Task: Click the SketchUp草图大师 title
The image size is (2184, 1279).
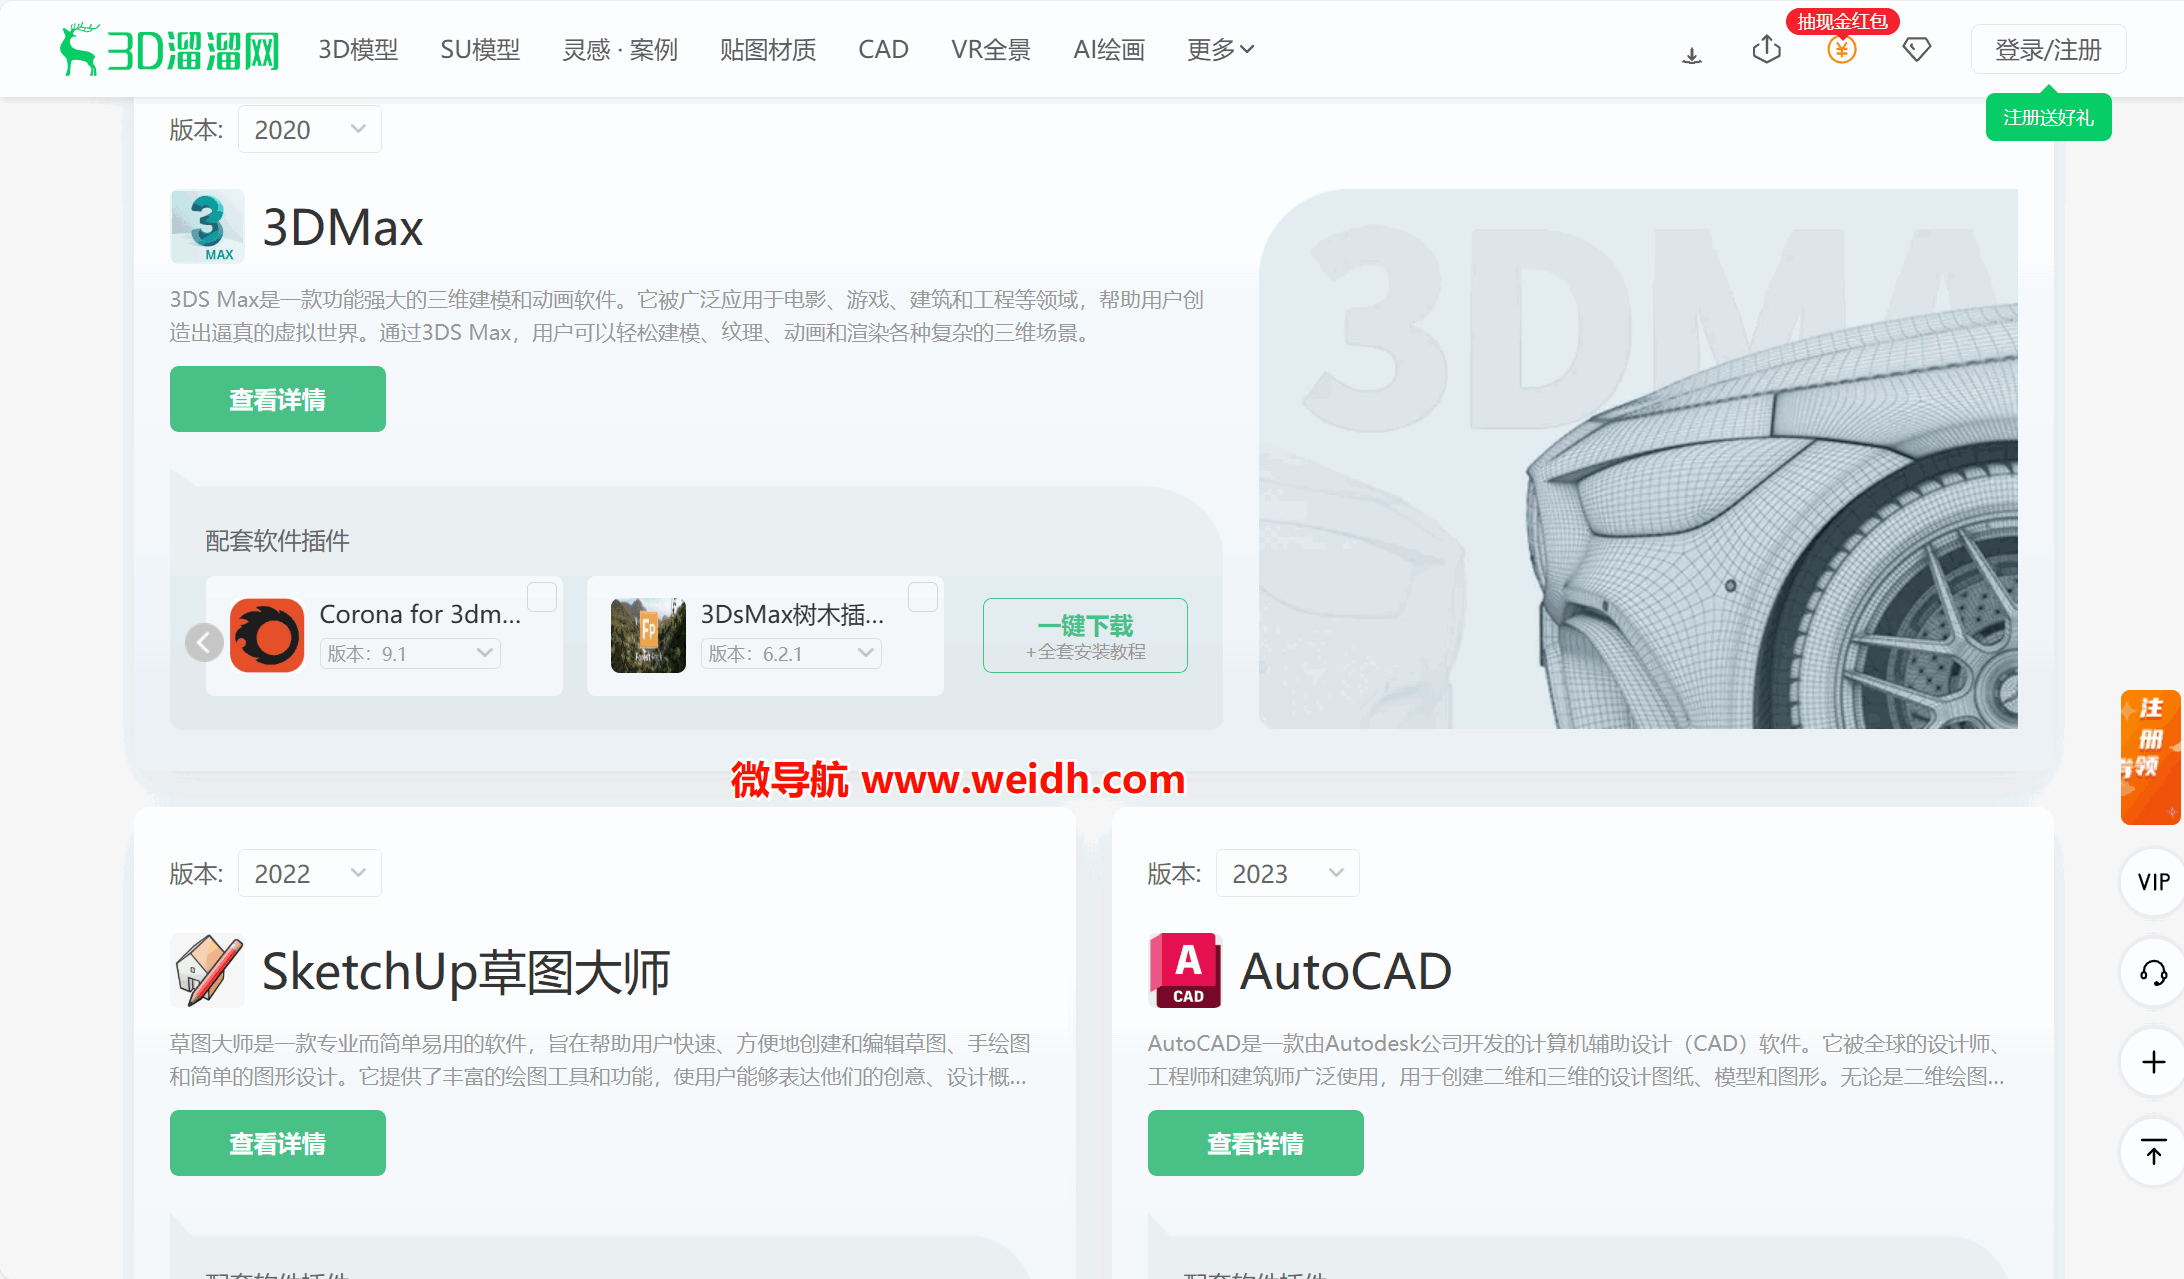Action: 466,971
